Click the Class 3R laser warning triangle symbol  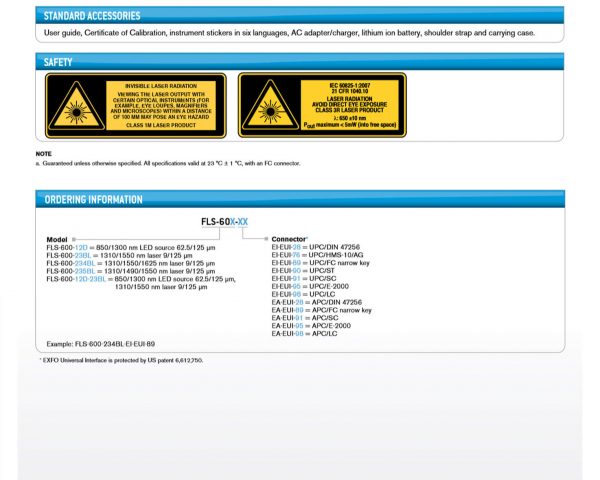point(270,105)
